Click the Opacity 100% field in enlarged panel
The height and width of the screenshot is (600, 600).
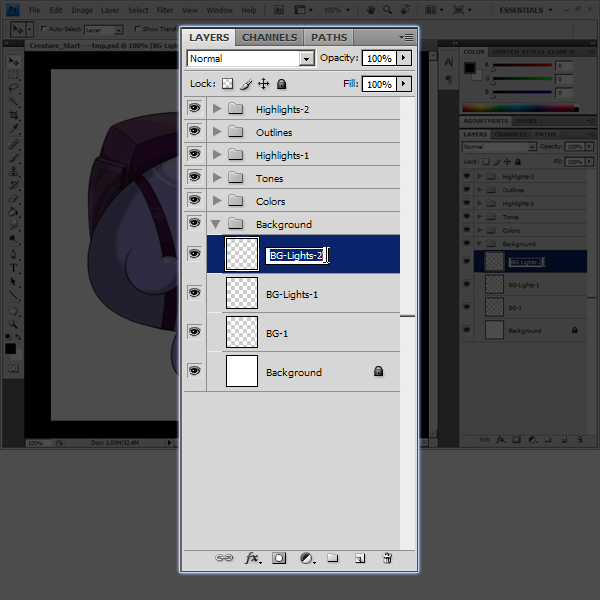pyautogui.click(x=379, y=59)
